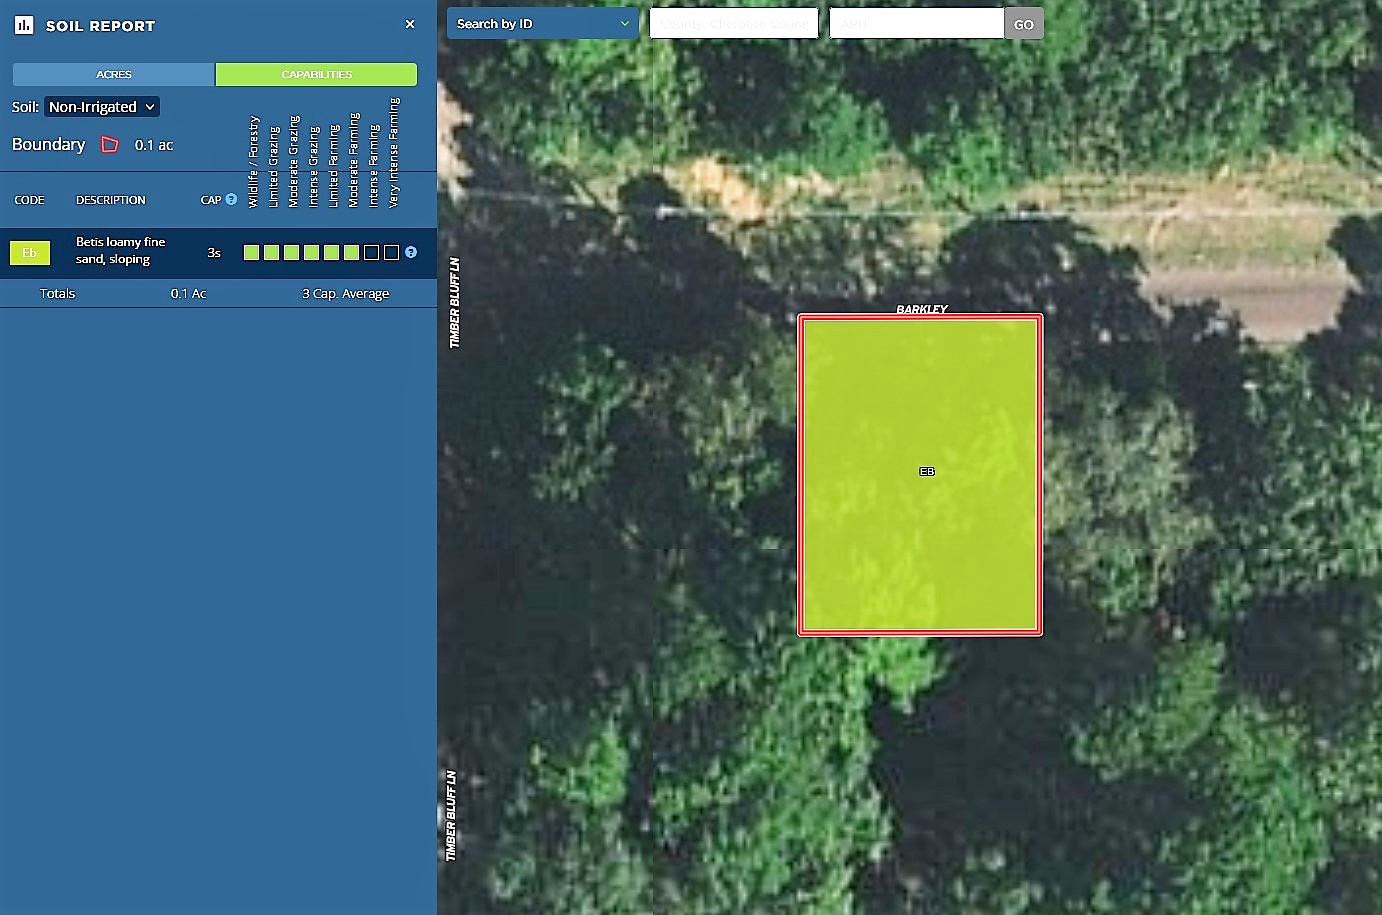Click the Intense Grazing capability square
This screenshot has height=915, width=1382.
click(x=312, y=253)
